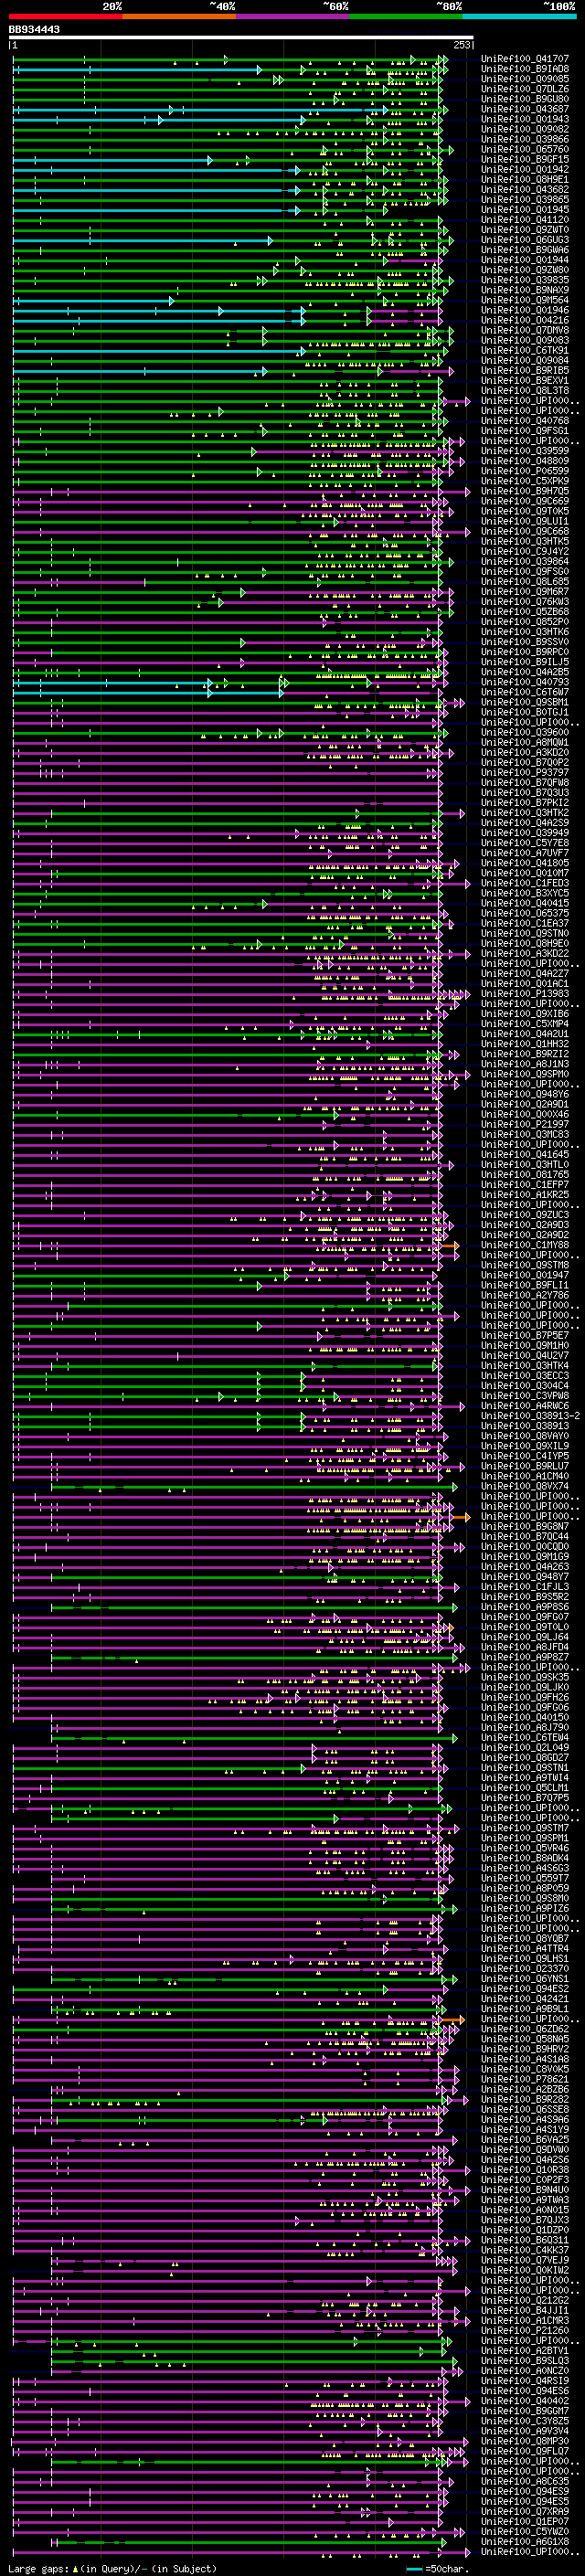
Task: Click the white query sequence bar
Action: [241, 38]
